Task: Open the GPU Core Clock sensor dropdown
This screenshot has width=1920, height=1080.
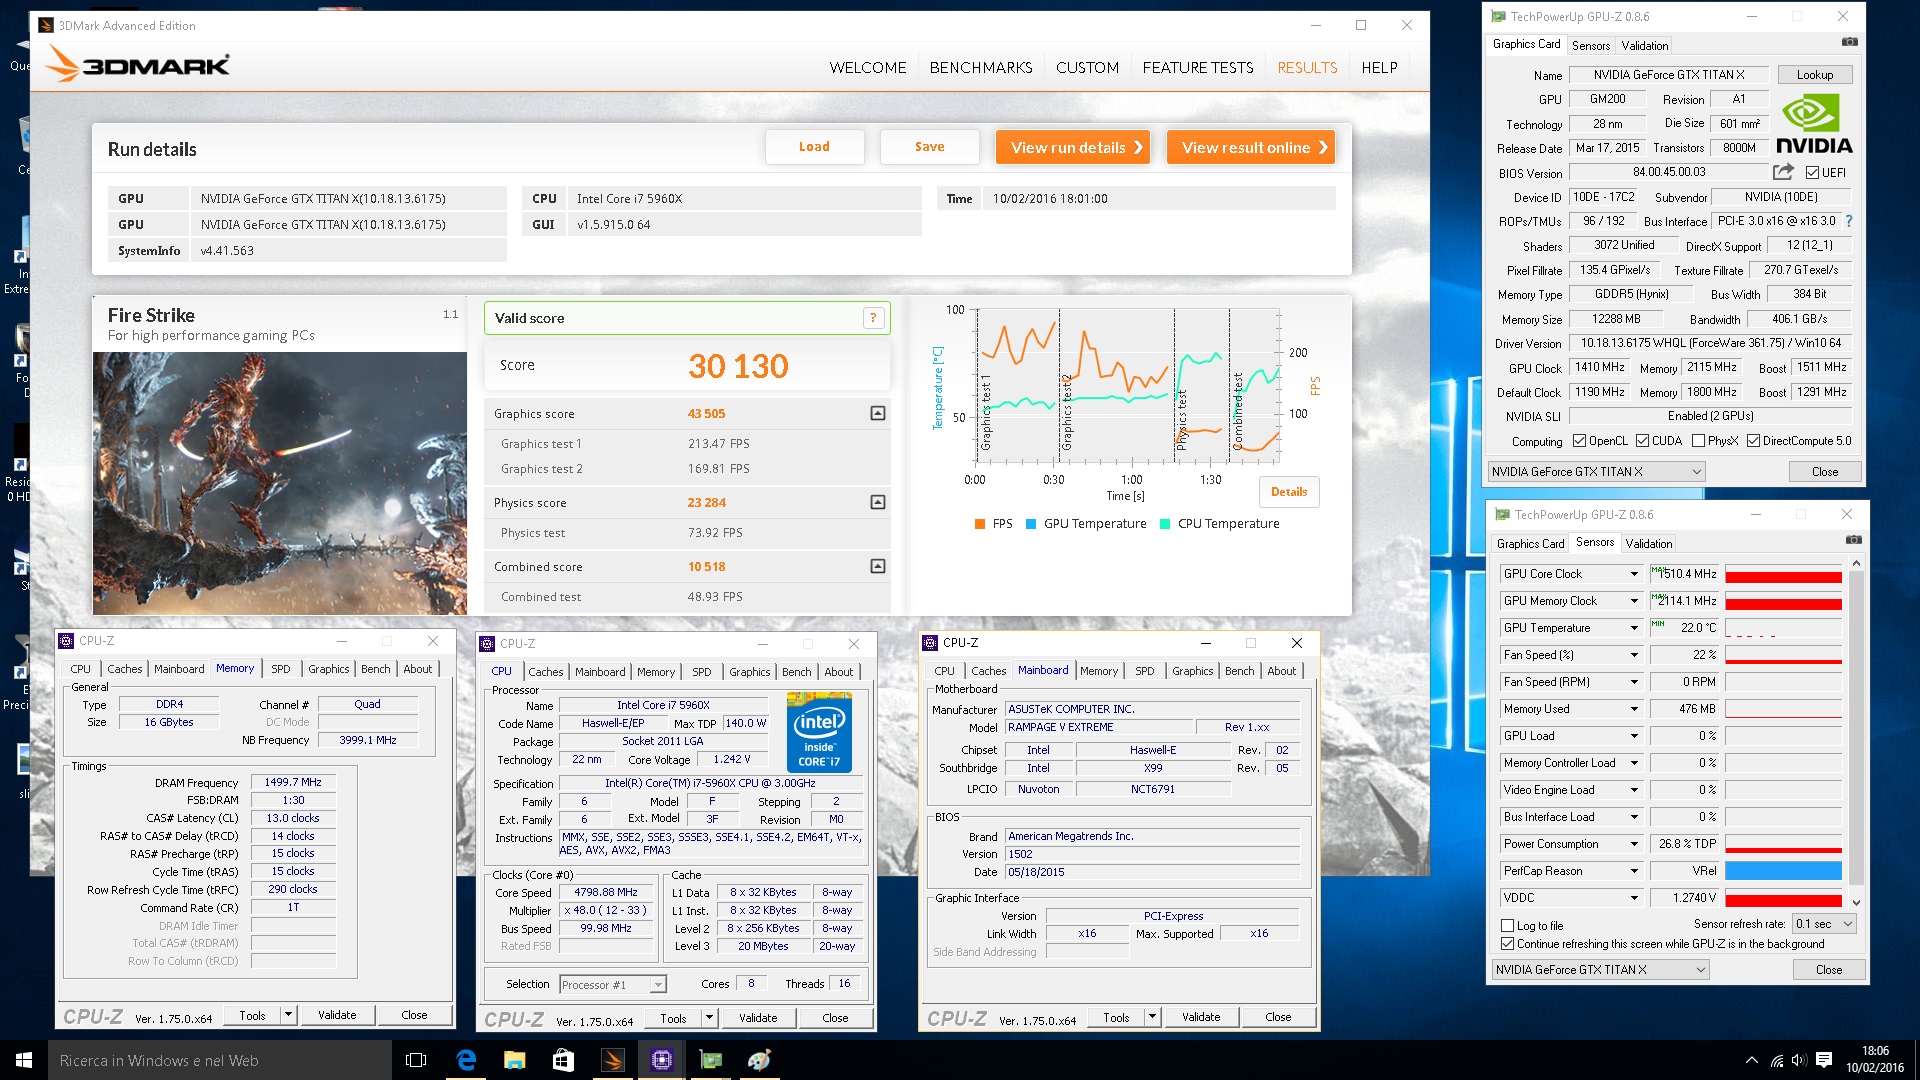Action: tap(1634, 574)
